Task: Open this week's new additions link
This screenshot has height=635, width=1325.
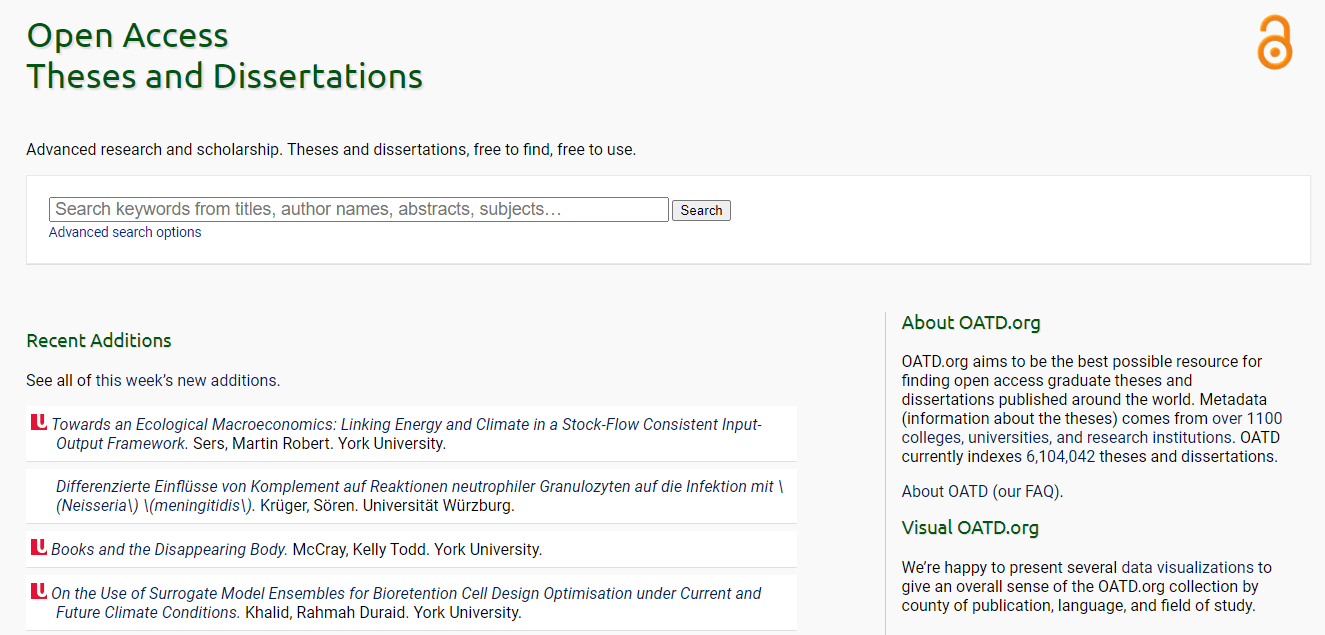Action: tap(187, 380)
